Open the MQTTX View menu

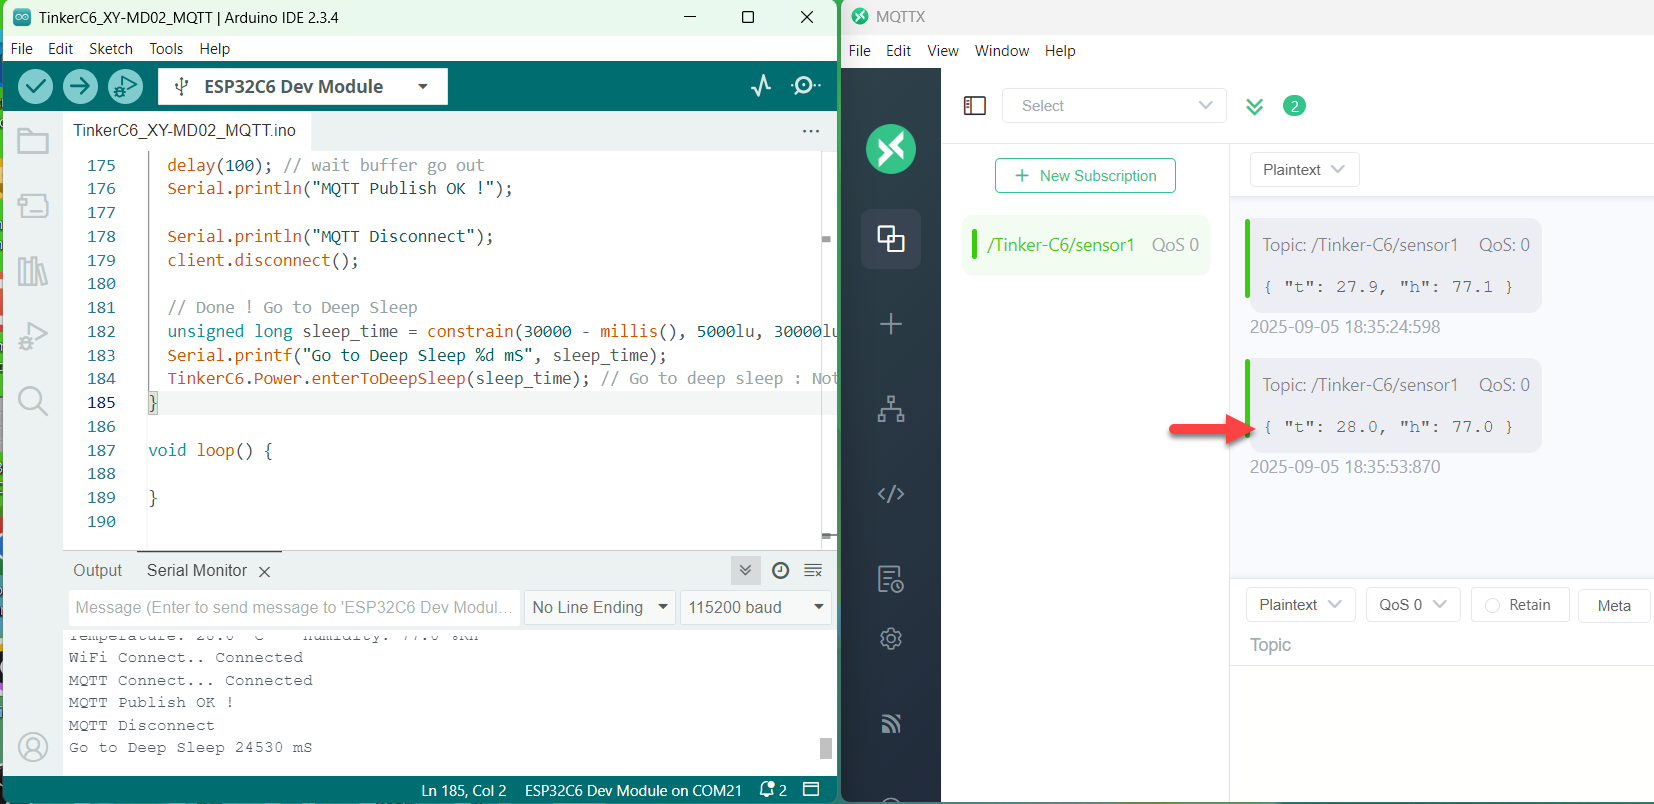[943, 51]
